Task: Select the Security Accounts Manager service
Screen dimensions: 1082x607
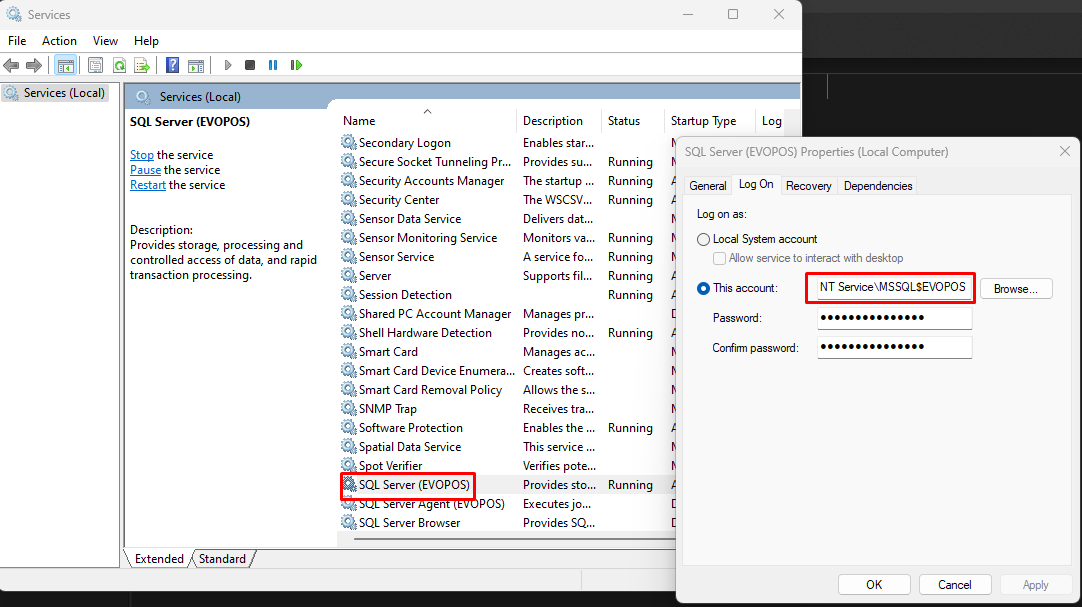Action: coord(507,181)
